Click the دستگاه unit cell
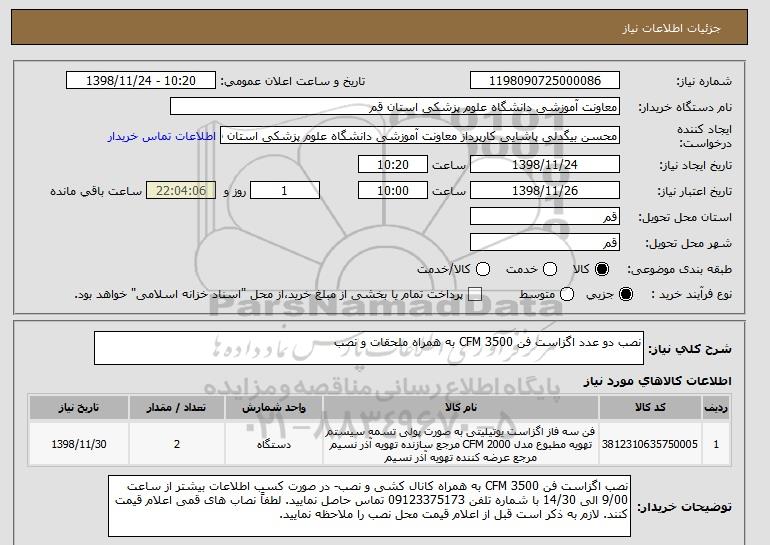The image size is (770, 545). tap(274, 444)
